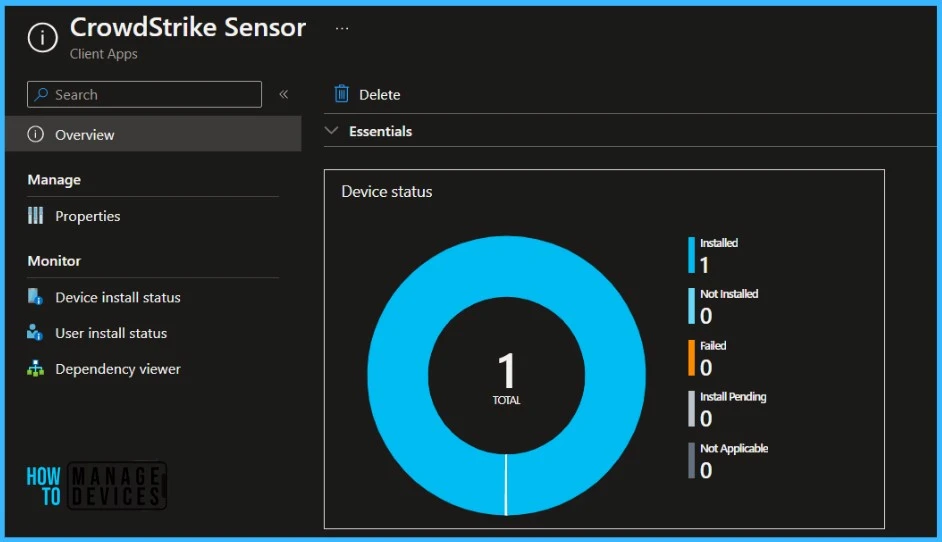The width and height of the screenshot is (942, 542).
Task: Click the 1 TOTAL center of chart
Action: pyautogui.click(x=506, y=377)
